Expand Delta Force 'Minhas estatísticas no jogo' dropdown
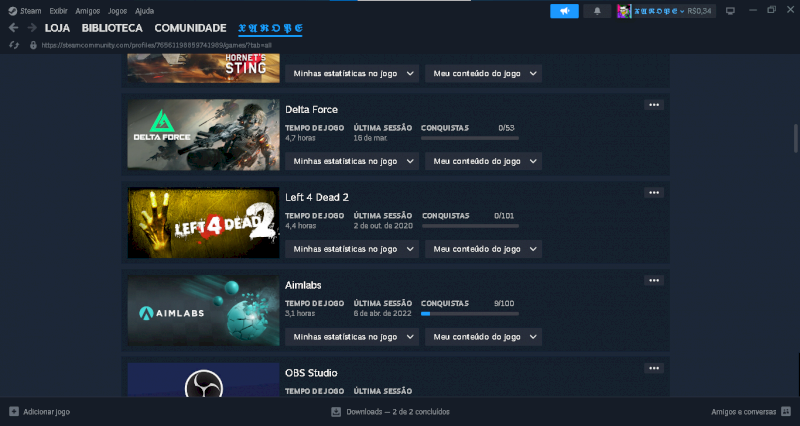The height and width of the screenshot is (426, 800). [350, 161]
